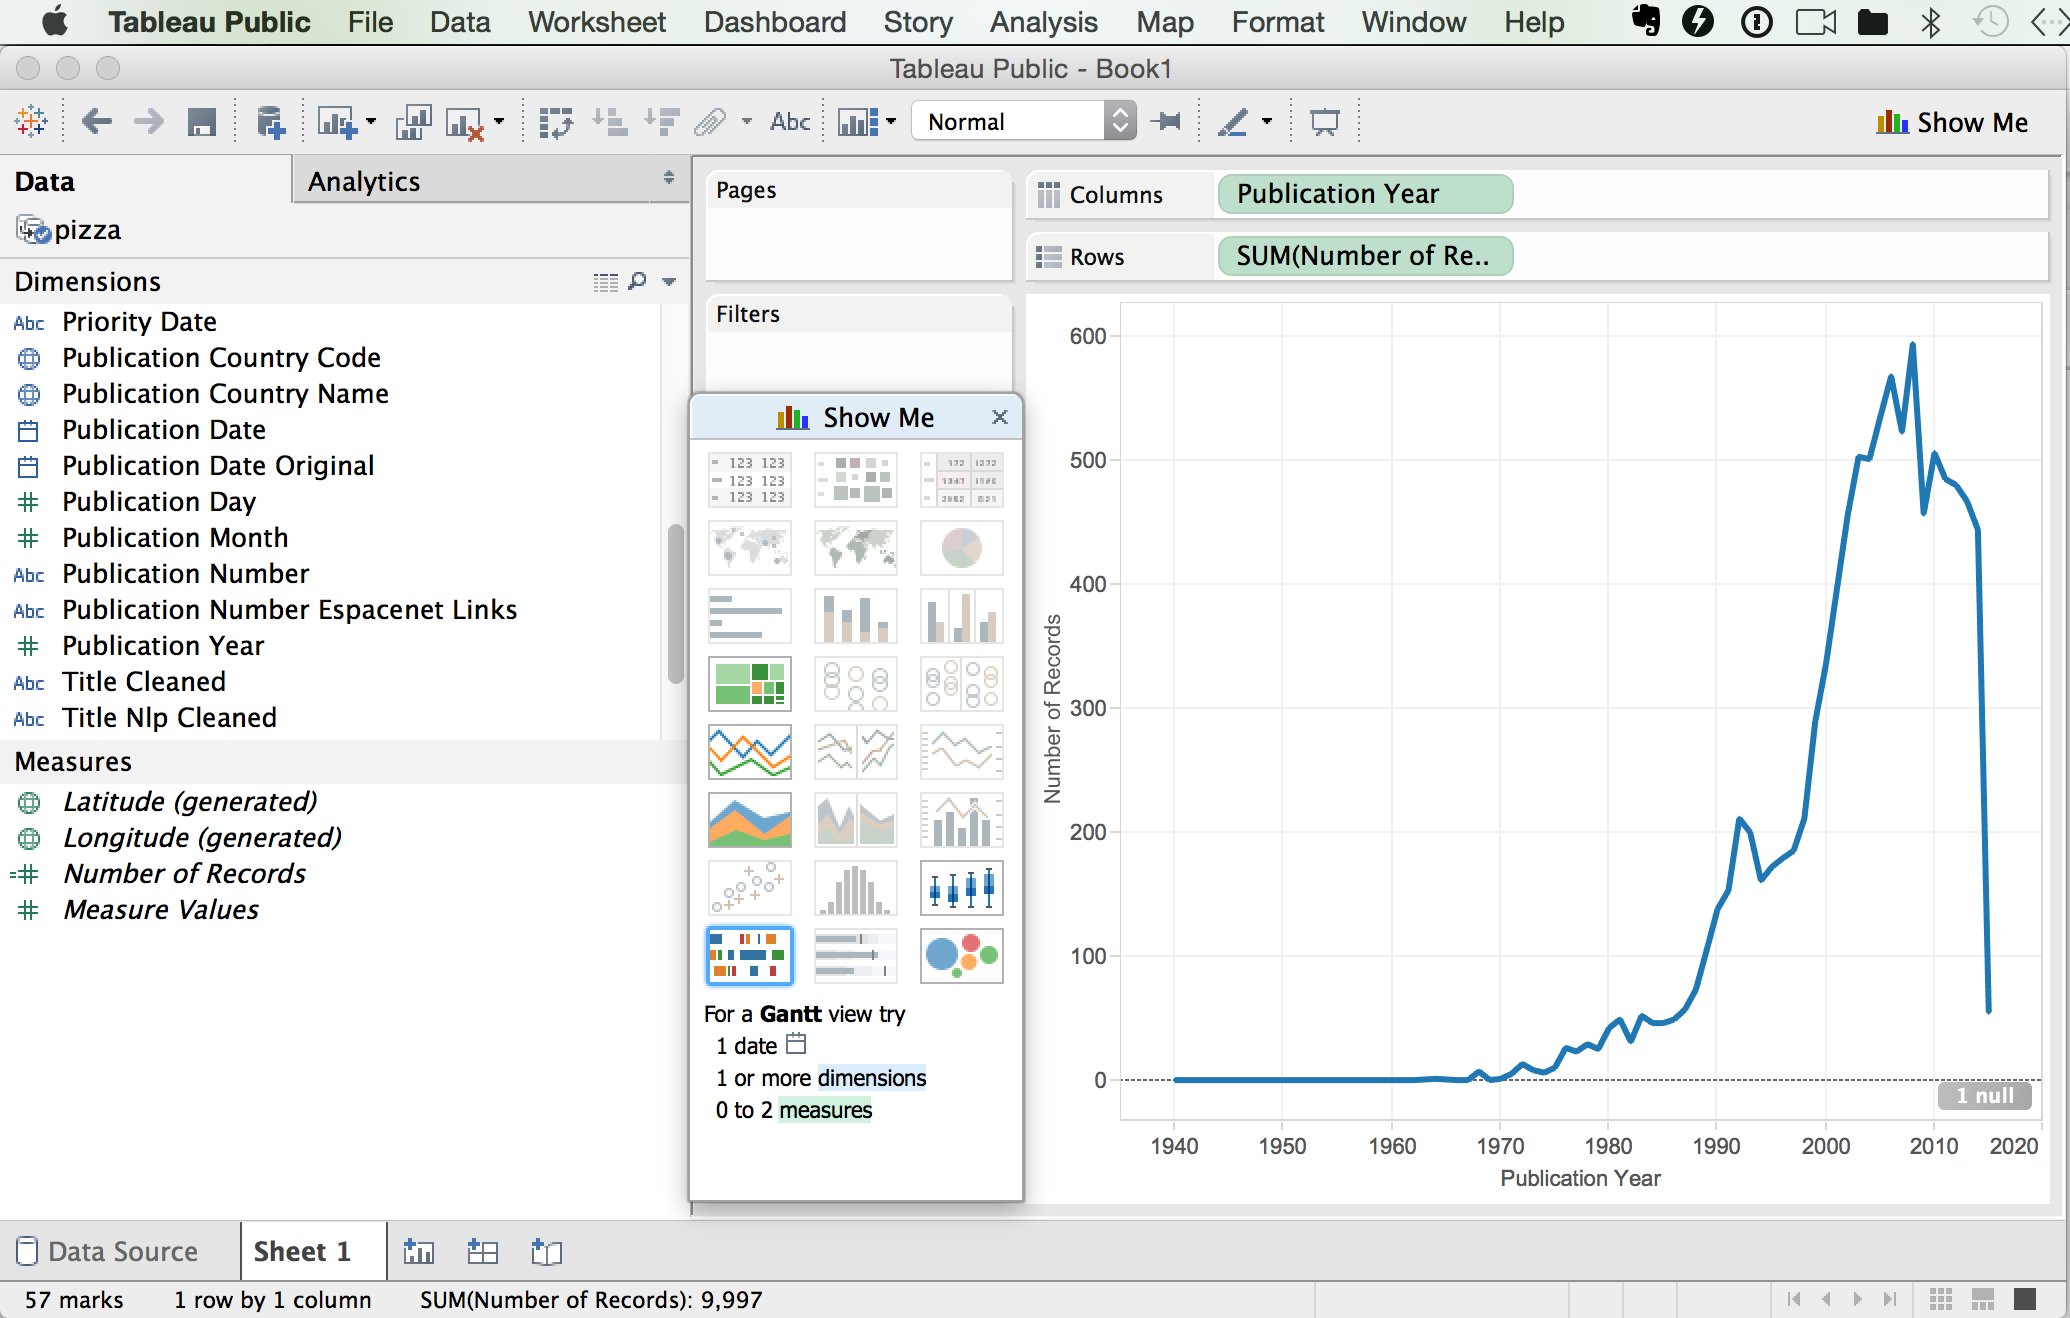Open the New Worksheet dropdown arrow
The image size is (2070, 1318).
coord(371,122)
